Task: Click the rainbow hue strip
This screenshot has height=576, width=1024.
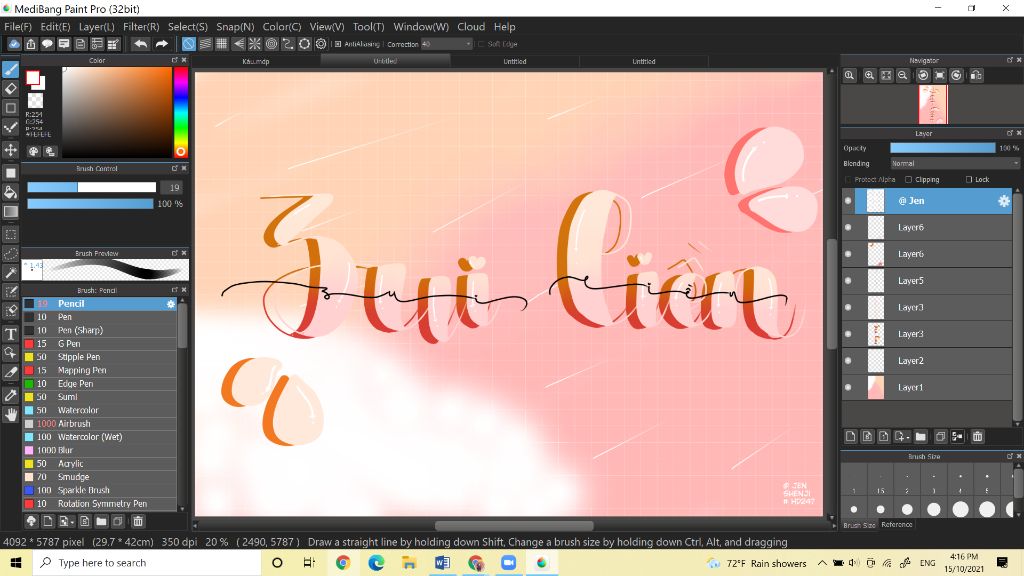Action: 180,112
